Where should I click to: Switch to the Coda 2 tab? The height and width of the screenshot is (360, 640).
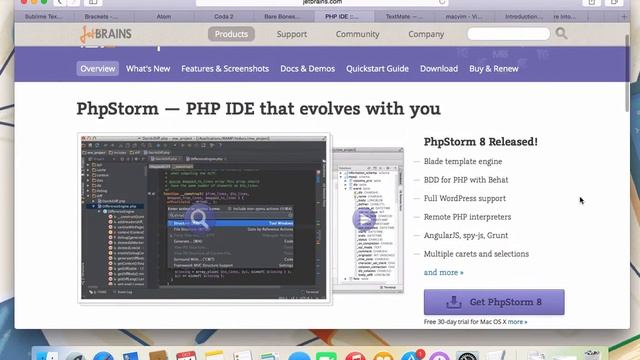pyautogui.click(x=224, y=17)
